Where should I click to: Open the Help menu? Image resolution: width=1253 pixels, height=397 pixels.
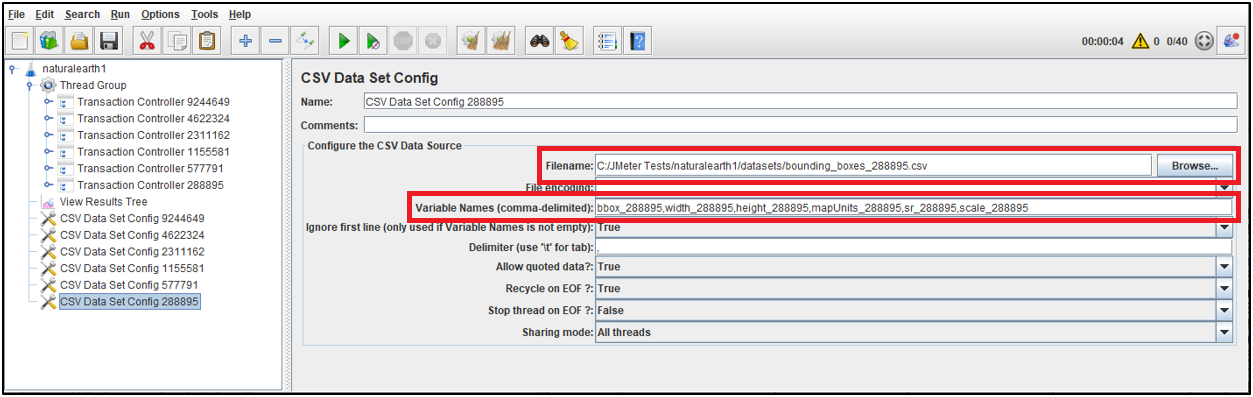(x=240, y=14)
